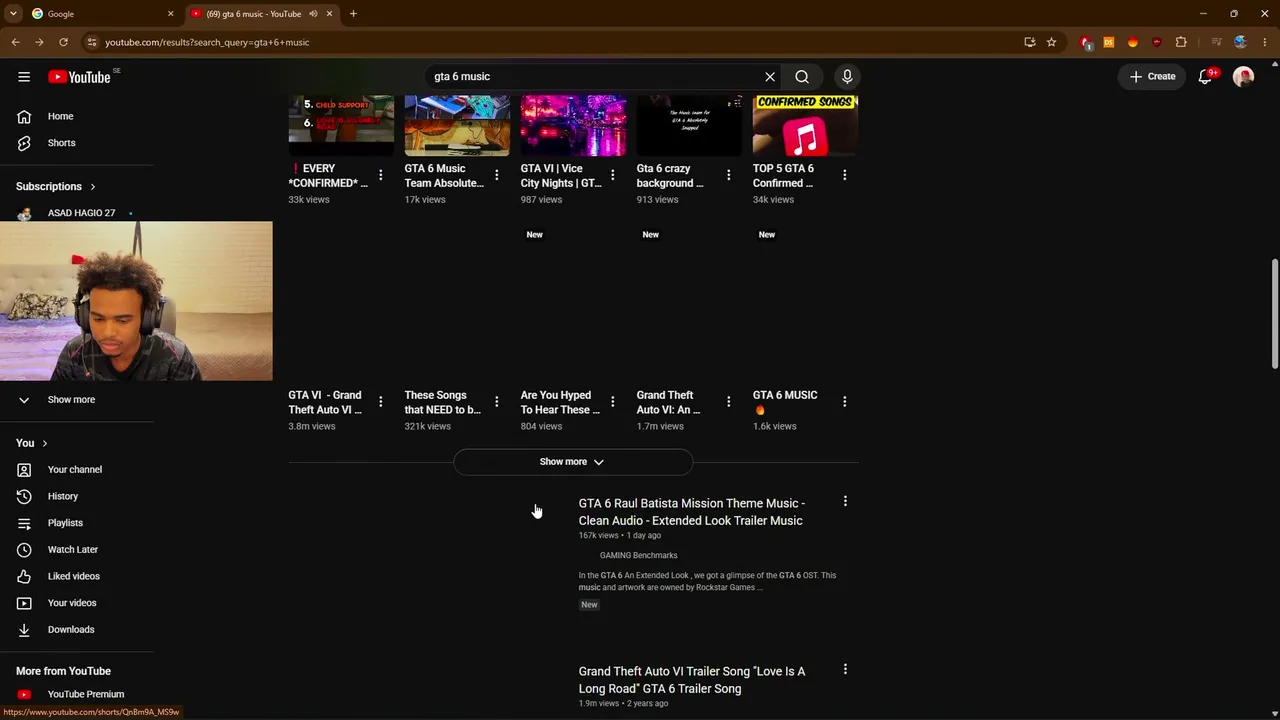Open the three-dot menu for Raul Batista video
This screenshot has height=720, width=1280.
click(x=845, y=501)
